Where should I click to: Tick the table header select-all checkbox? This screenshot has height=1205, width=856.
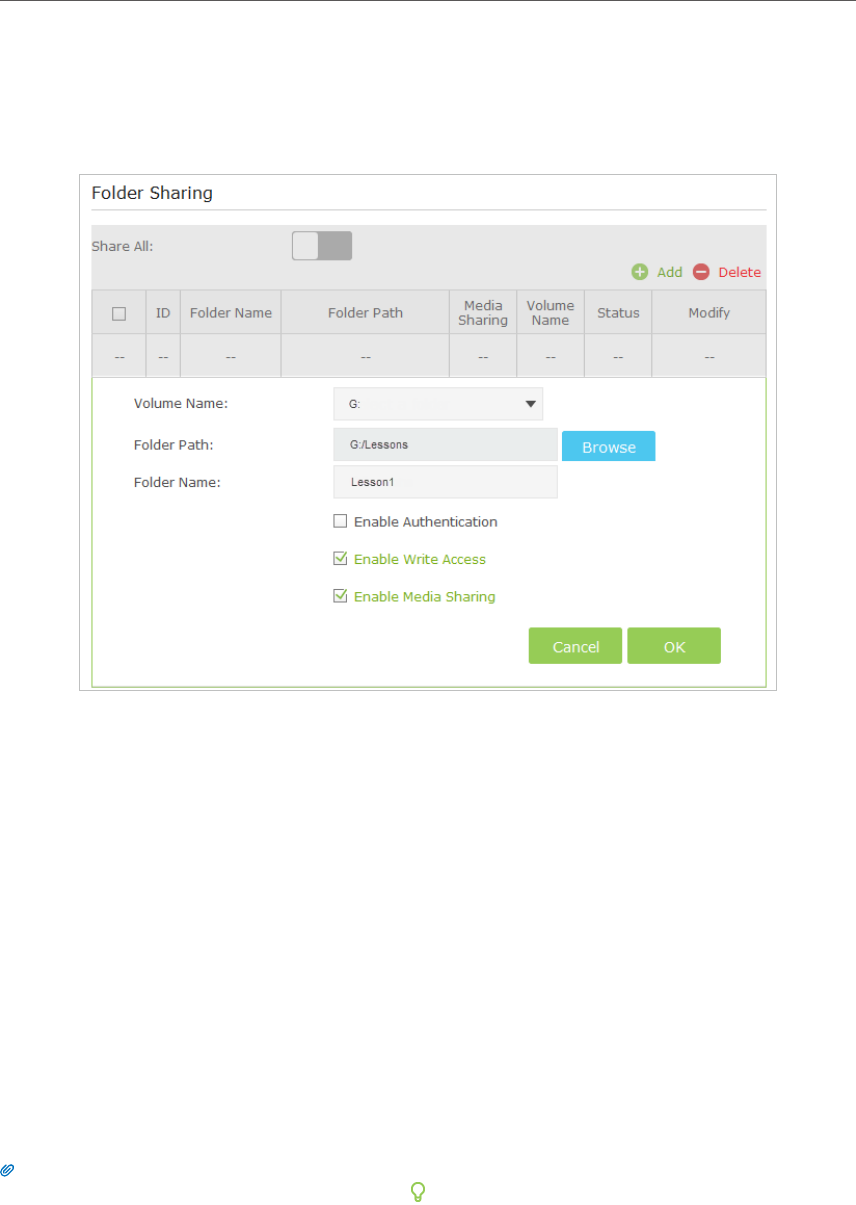[x=119, y=313]
